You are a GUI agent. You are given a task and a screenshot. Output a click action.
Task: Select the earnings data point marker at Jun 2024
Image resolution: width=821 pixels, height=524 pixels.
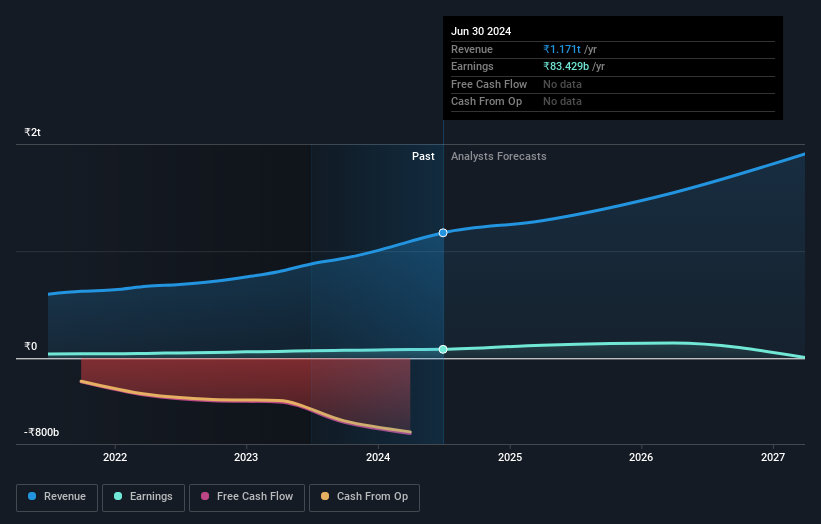tap(443, 349)
